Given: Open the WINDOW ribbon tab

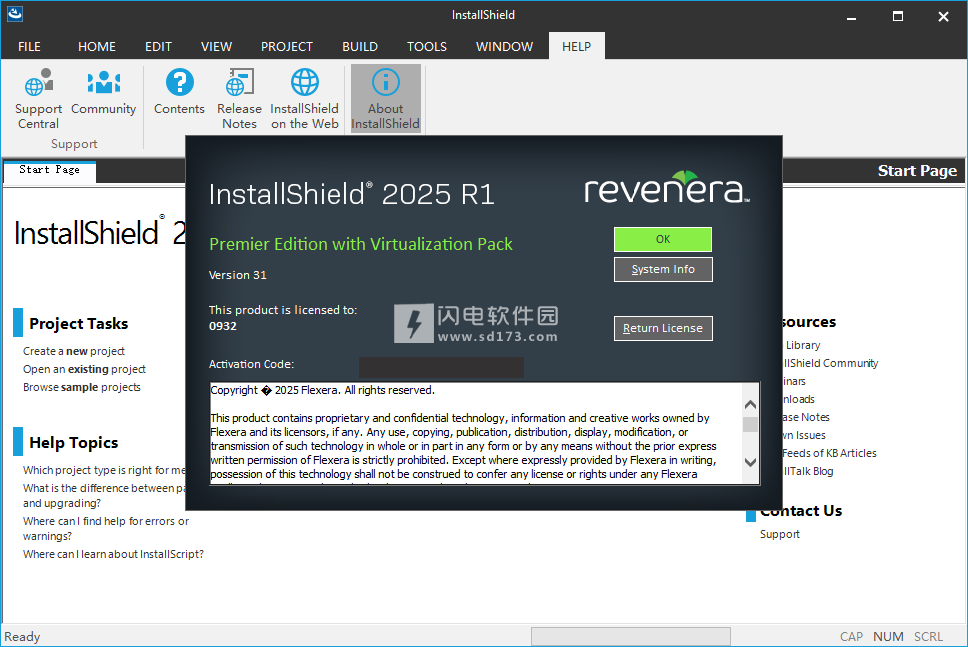Looking at the screenshot, I should pyautogui.click(x=504, y=46).
